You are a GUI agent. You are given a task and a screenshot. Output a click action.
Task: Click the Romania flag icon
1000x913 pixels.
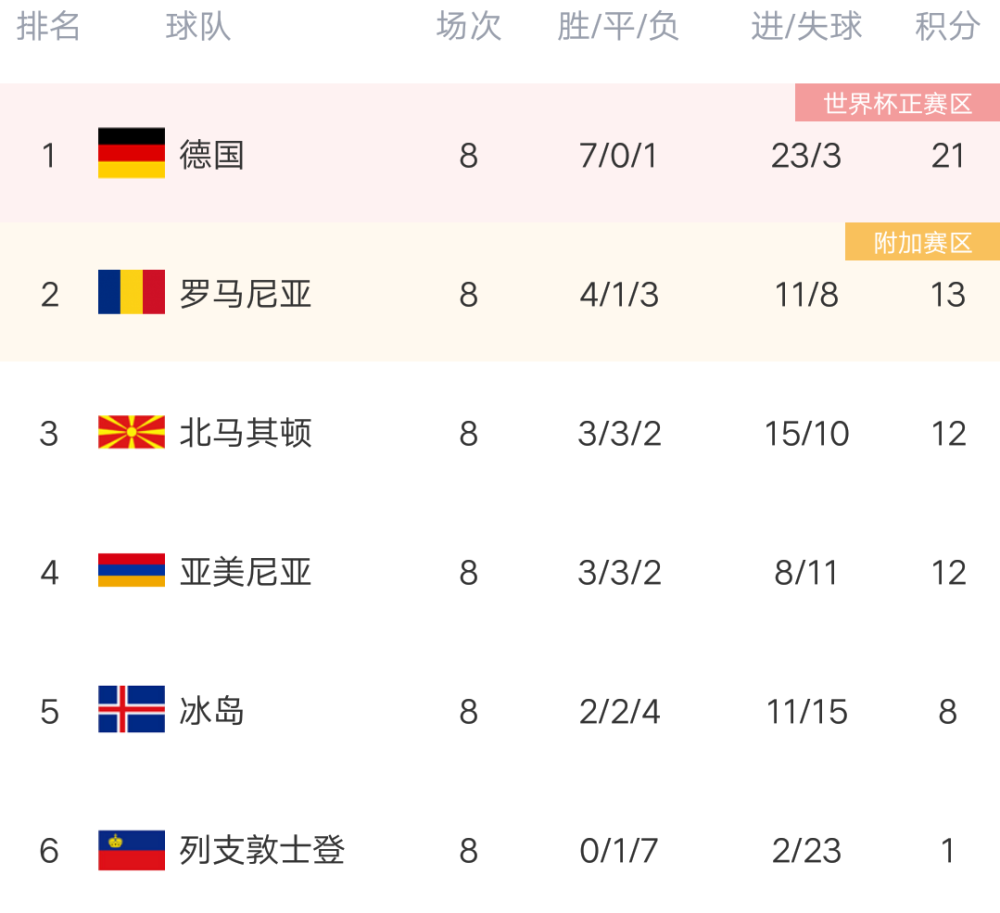[131, 292]
